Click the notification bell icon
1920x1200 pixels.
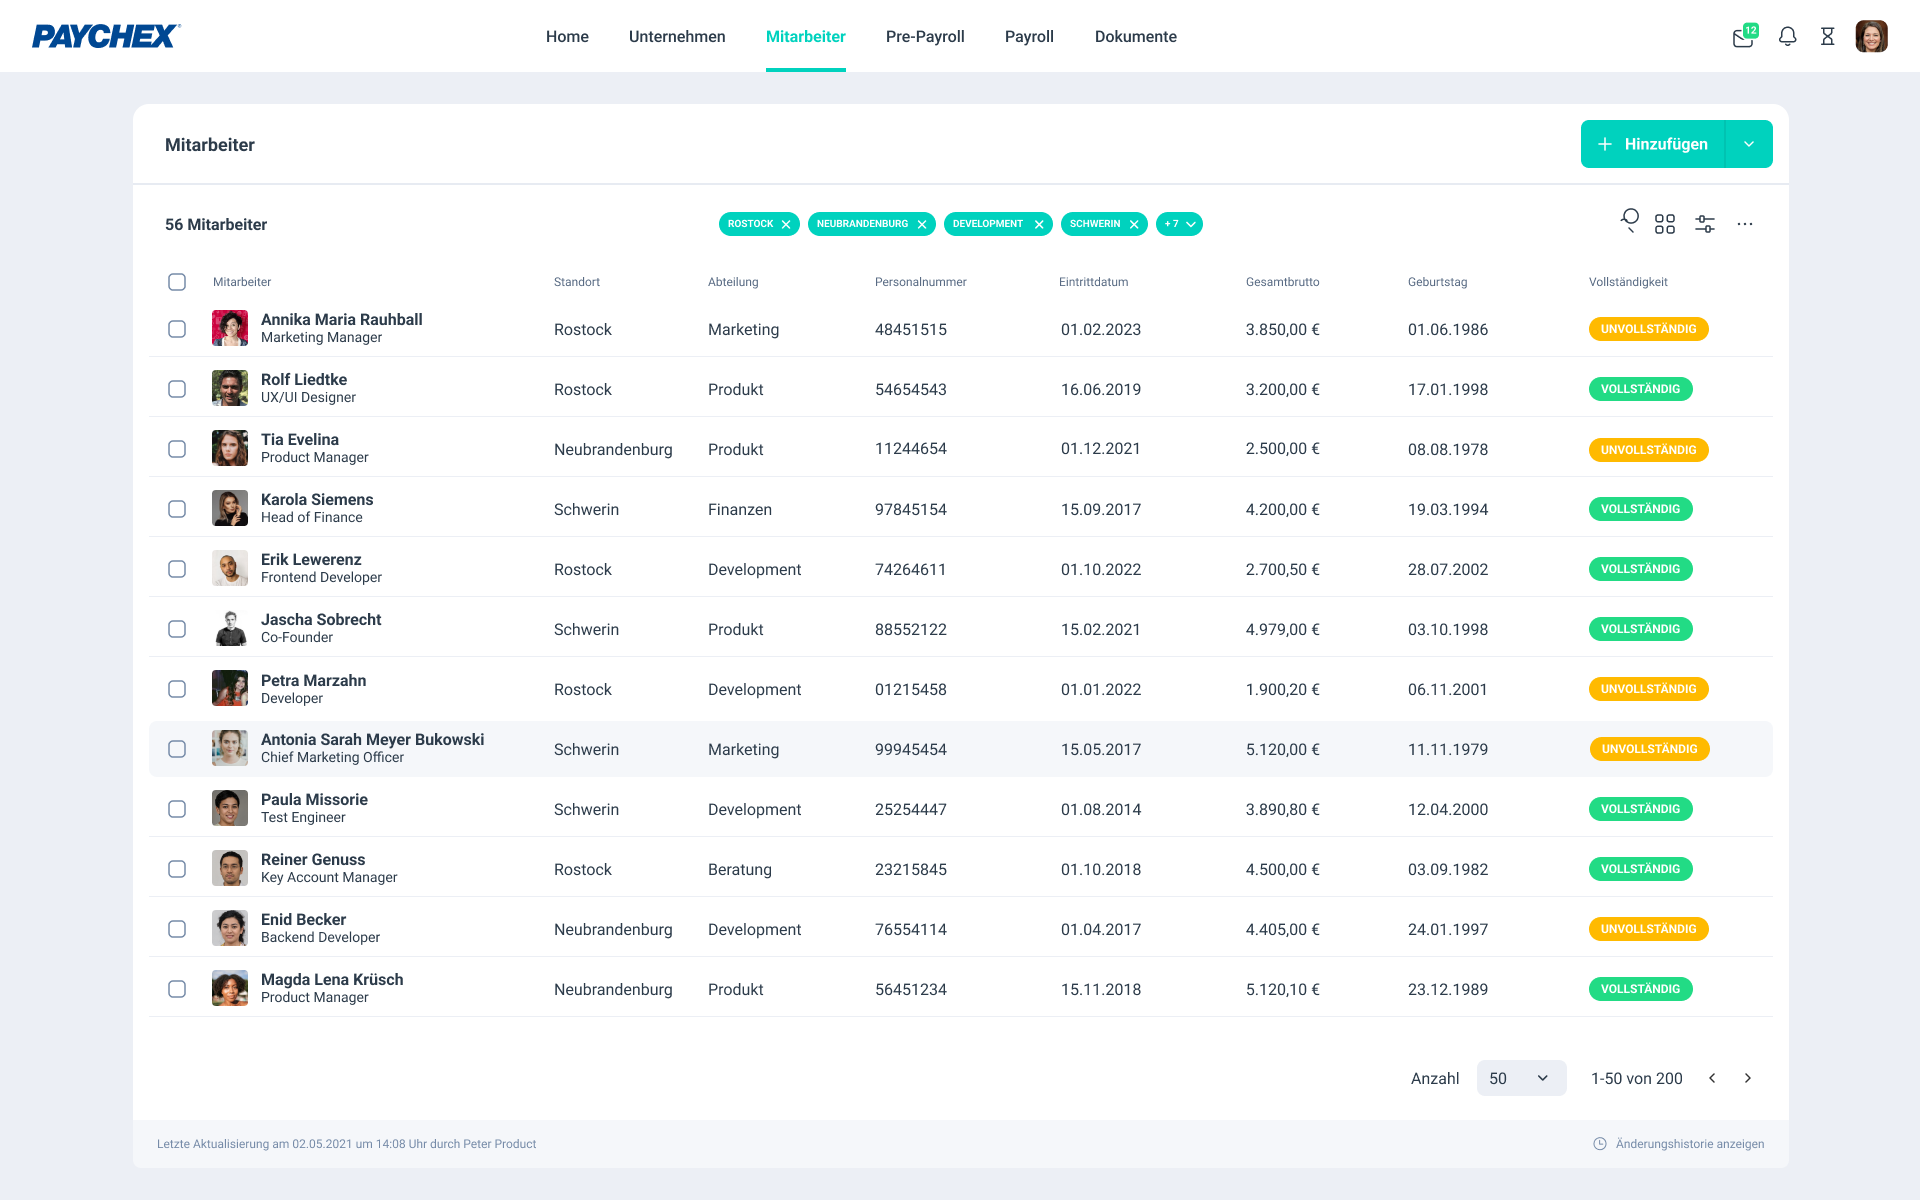1787,37
